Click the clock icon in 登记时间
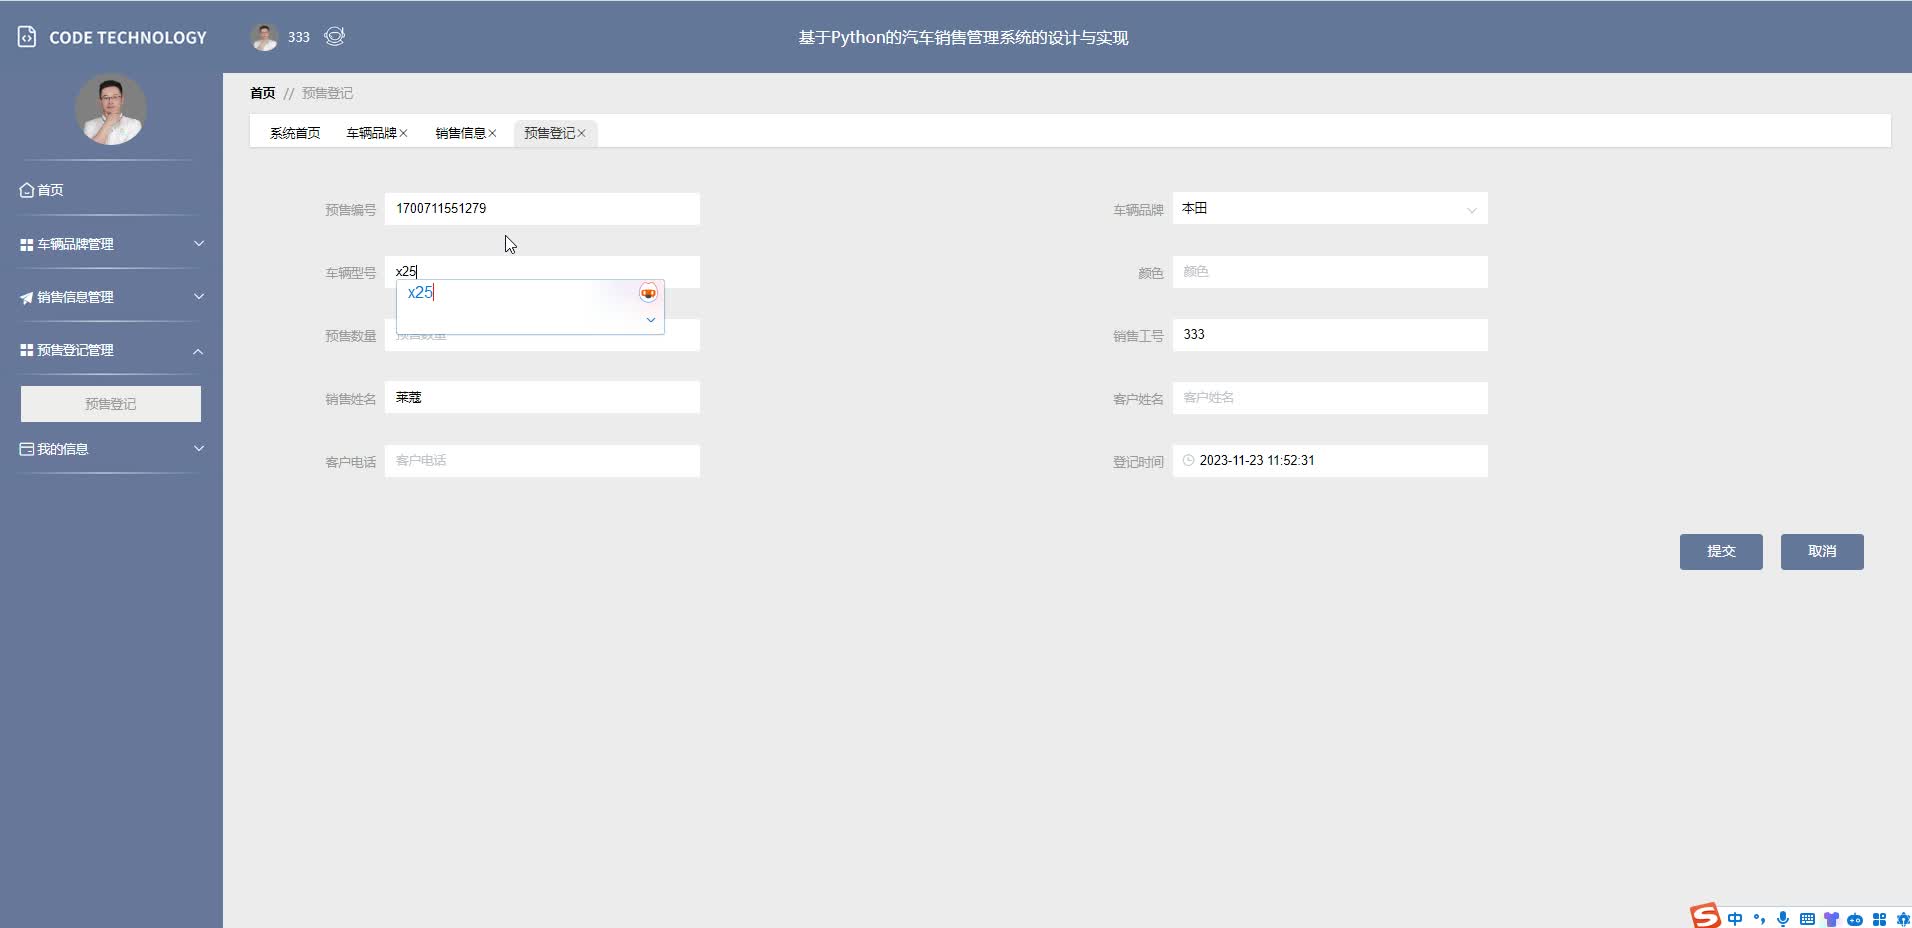The width and height of the screenshot is (1912, 928). tap(1188, 460)
